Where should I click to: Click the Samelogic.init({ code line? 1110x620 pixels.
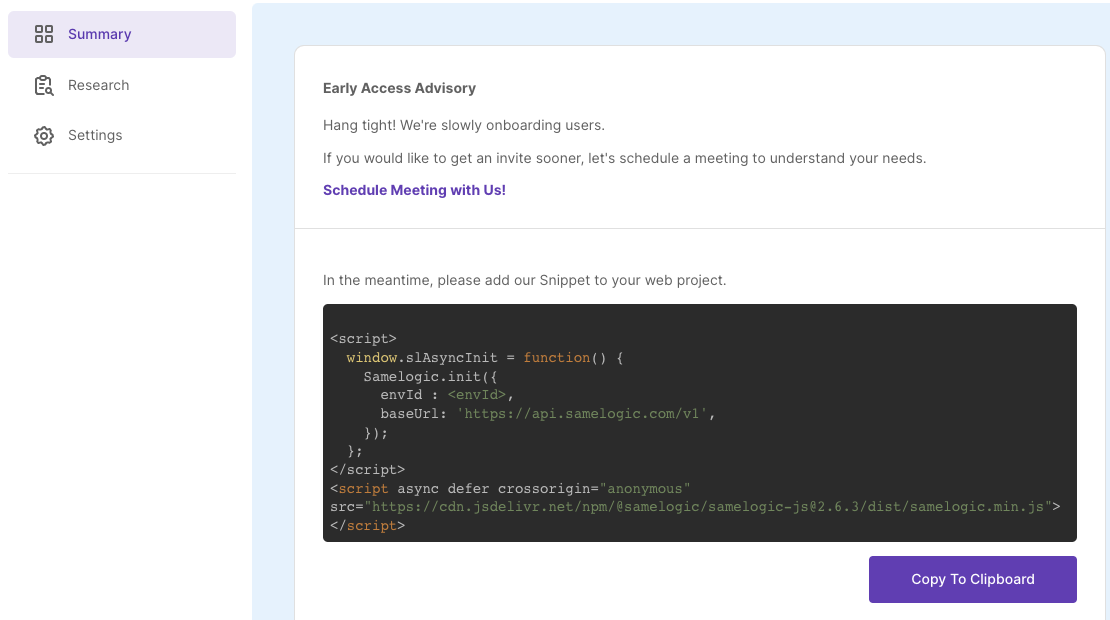tap(430, 377)
